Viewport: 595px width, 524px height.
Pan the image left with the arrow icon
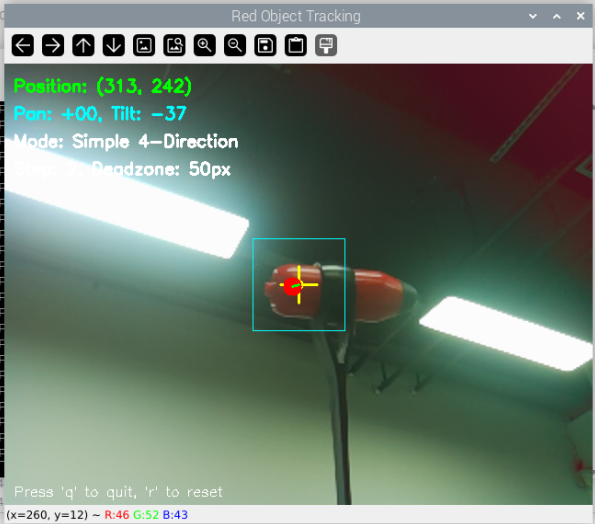[x=23, y=46]
